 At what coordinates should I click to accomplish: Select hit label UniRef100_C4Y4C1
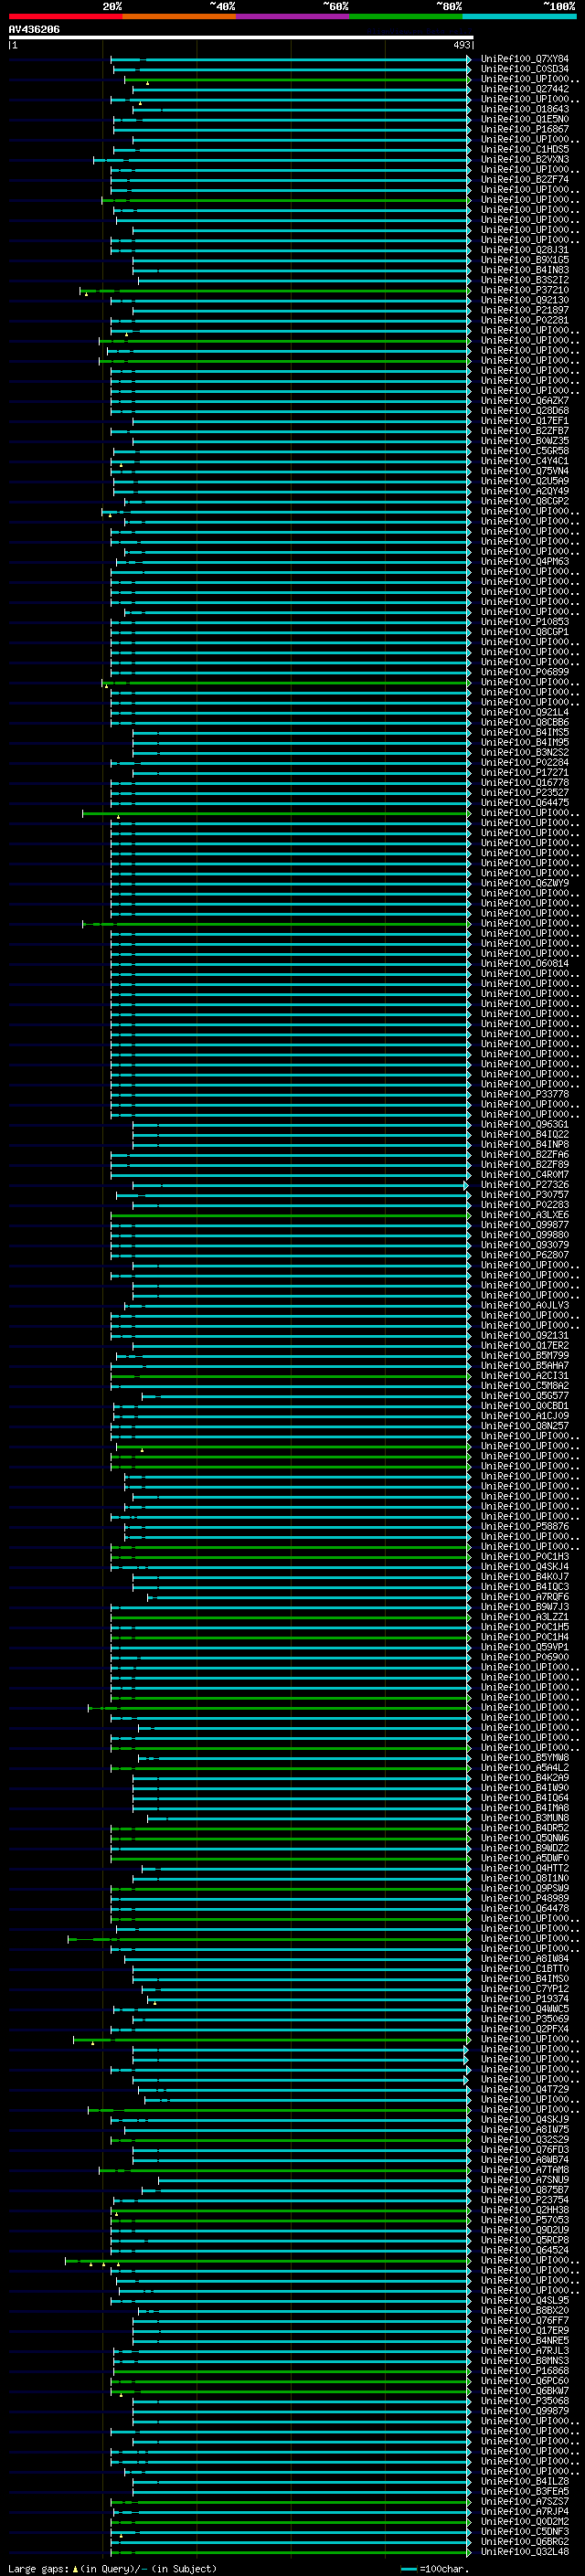525,461
